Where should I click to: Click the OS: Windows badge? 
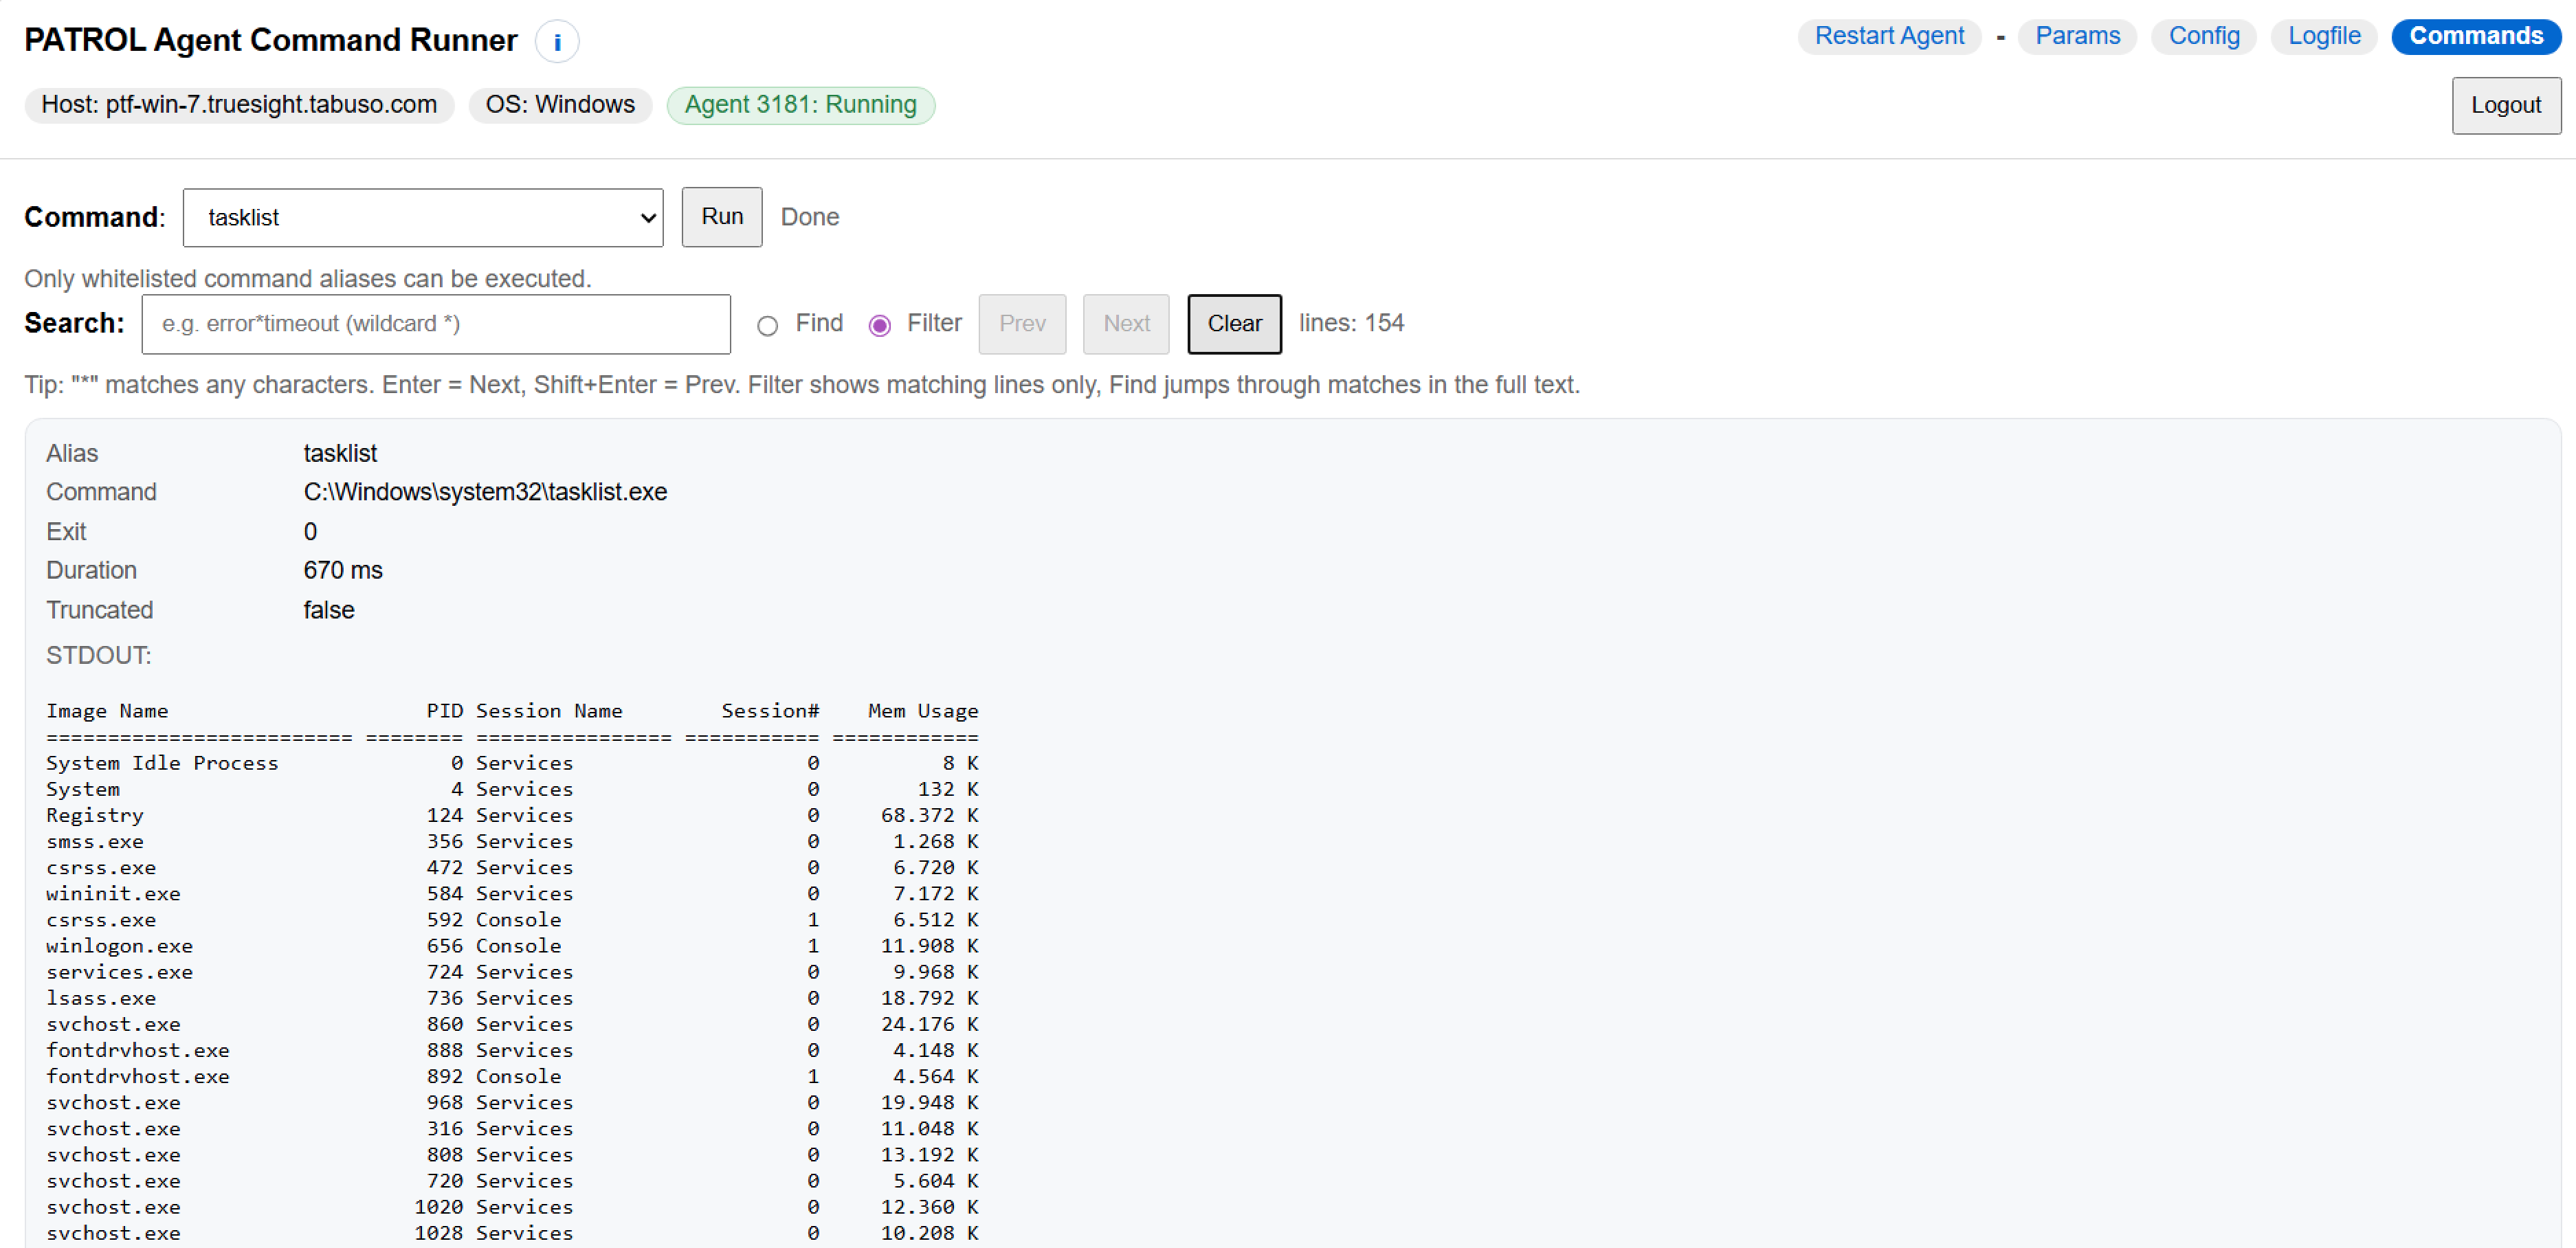[560, 105]
